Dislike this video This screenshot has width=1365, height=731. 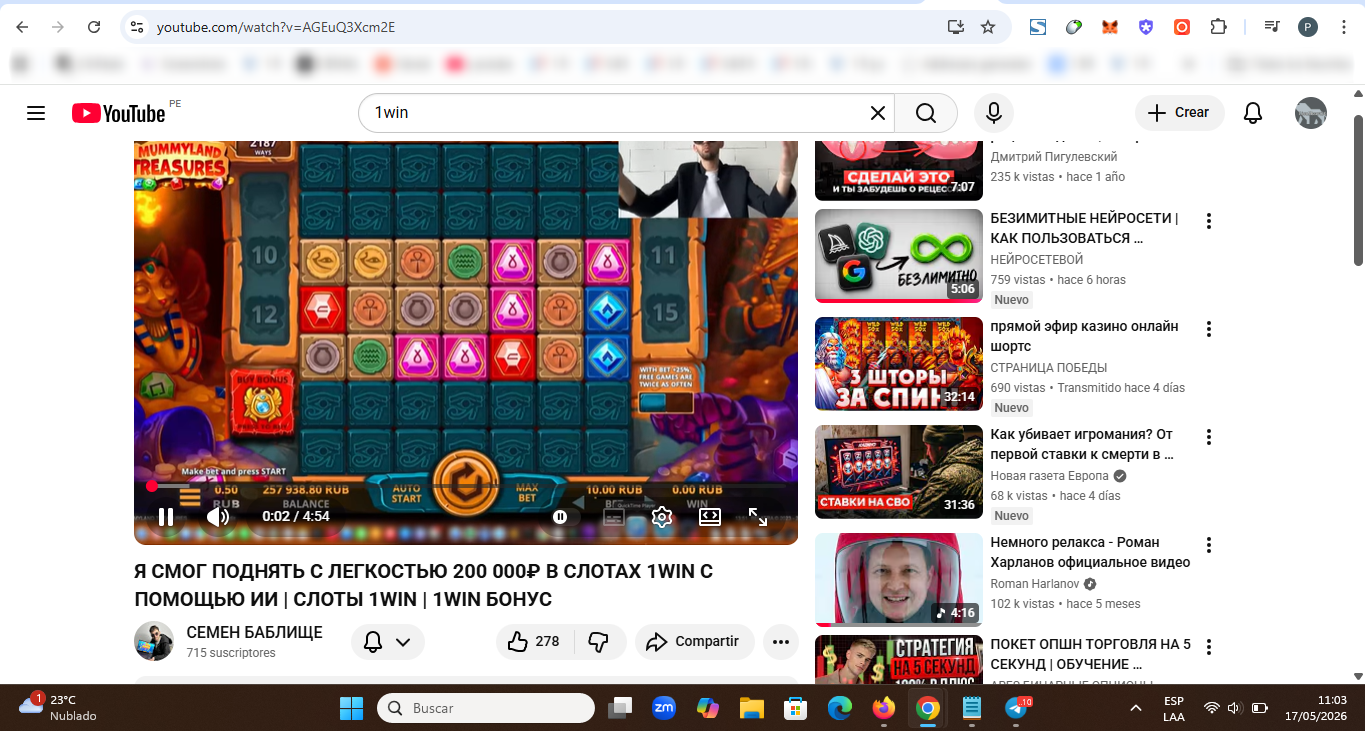pos(599,642)
